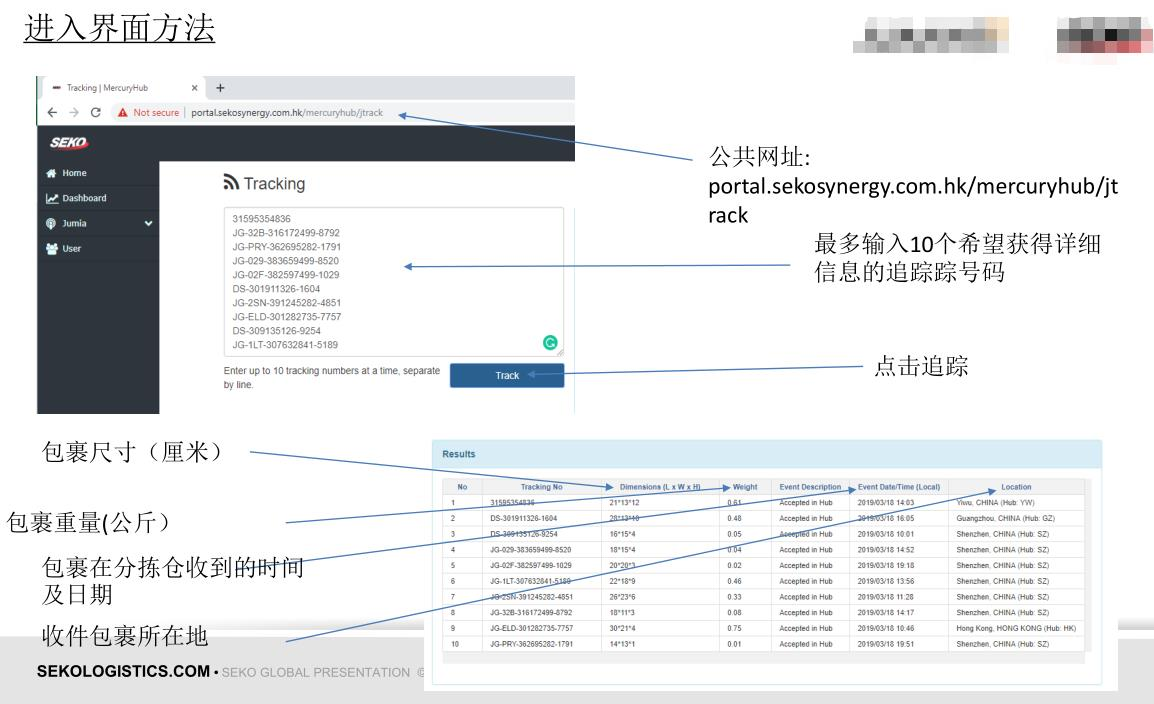Screen dimensions: 1154x704
Task: Click inside the tracking numbers text area
Action: point(394,282)
